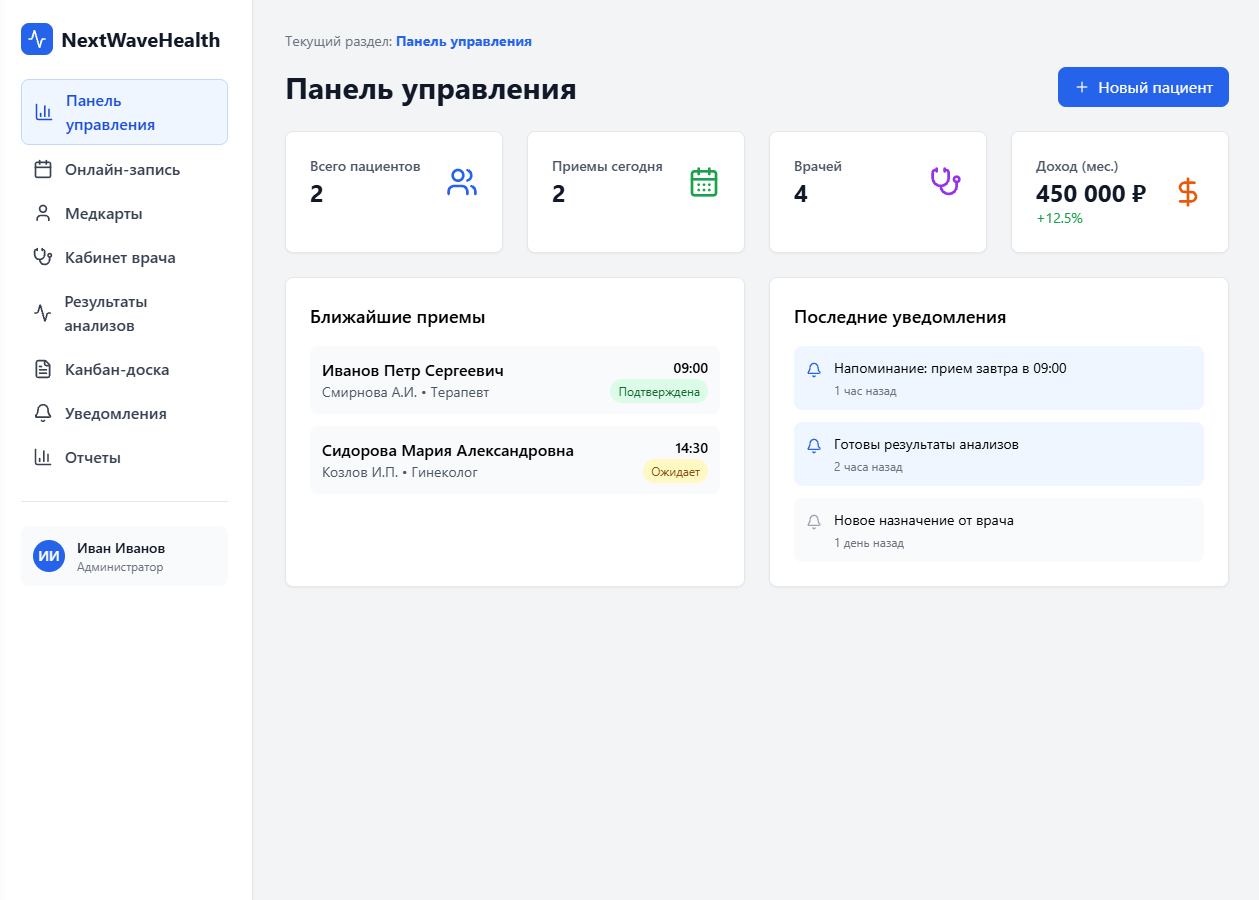Viewport: 1259px width, 900px height.
Task: Click the Отчеты chart icon
Action: tap(41, 457)
